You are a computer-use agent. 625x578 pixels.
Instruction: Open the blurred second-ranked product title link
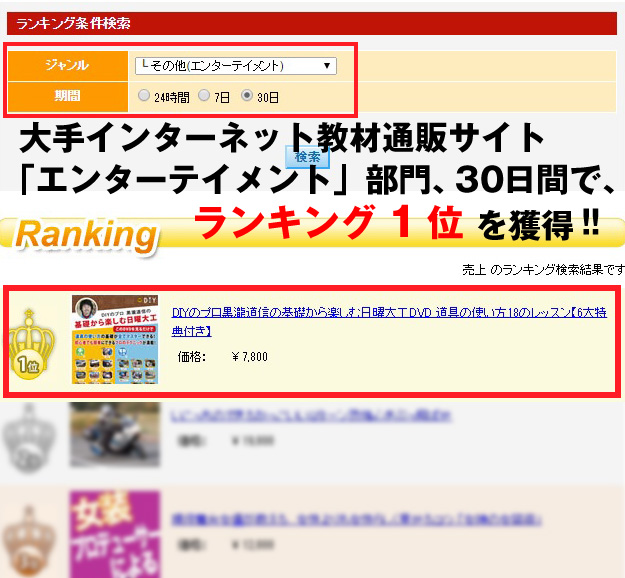[311, 415]
